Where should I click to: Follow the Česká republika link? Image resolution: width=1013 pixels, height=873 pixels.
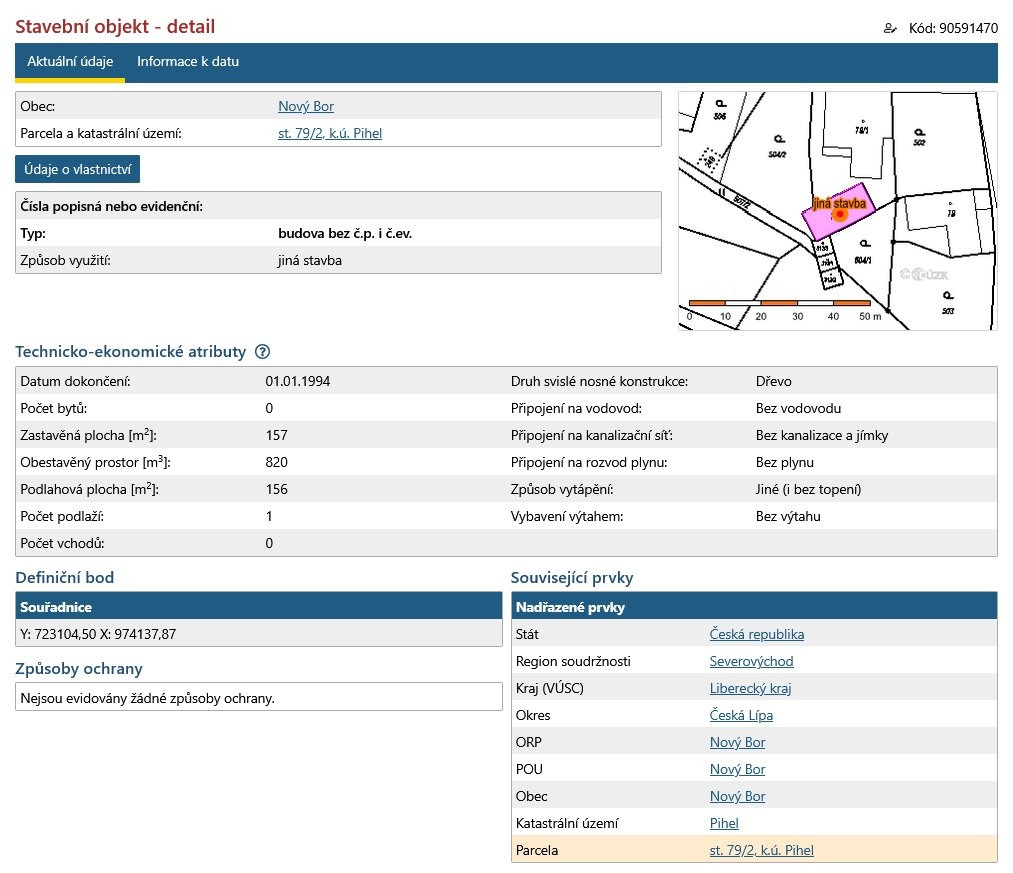pos(756,634)
